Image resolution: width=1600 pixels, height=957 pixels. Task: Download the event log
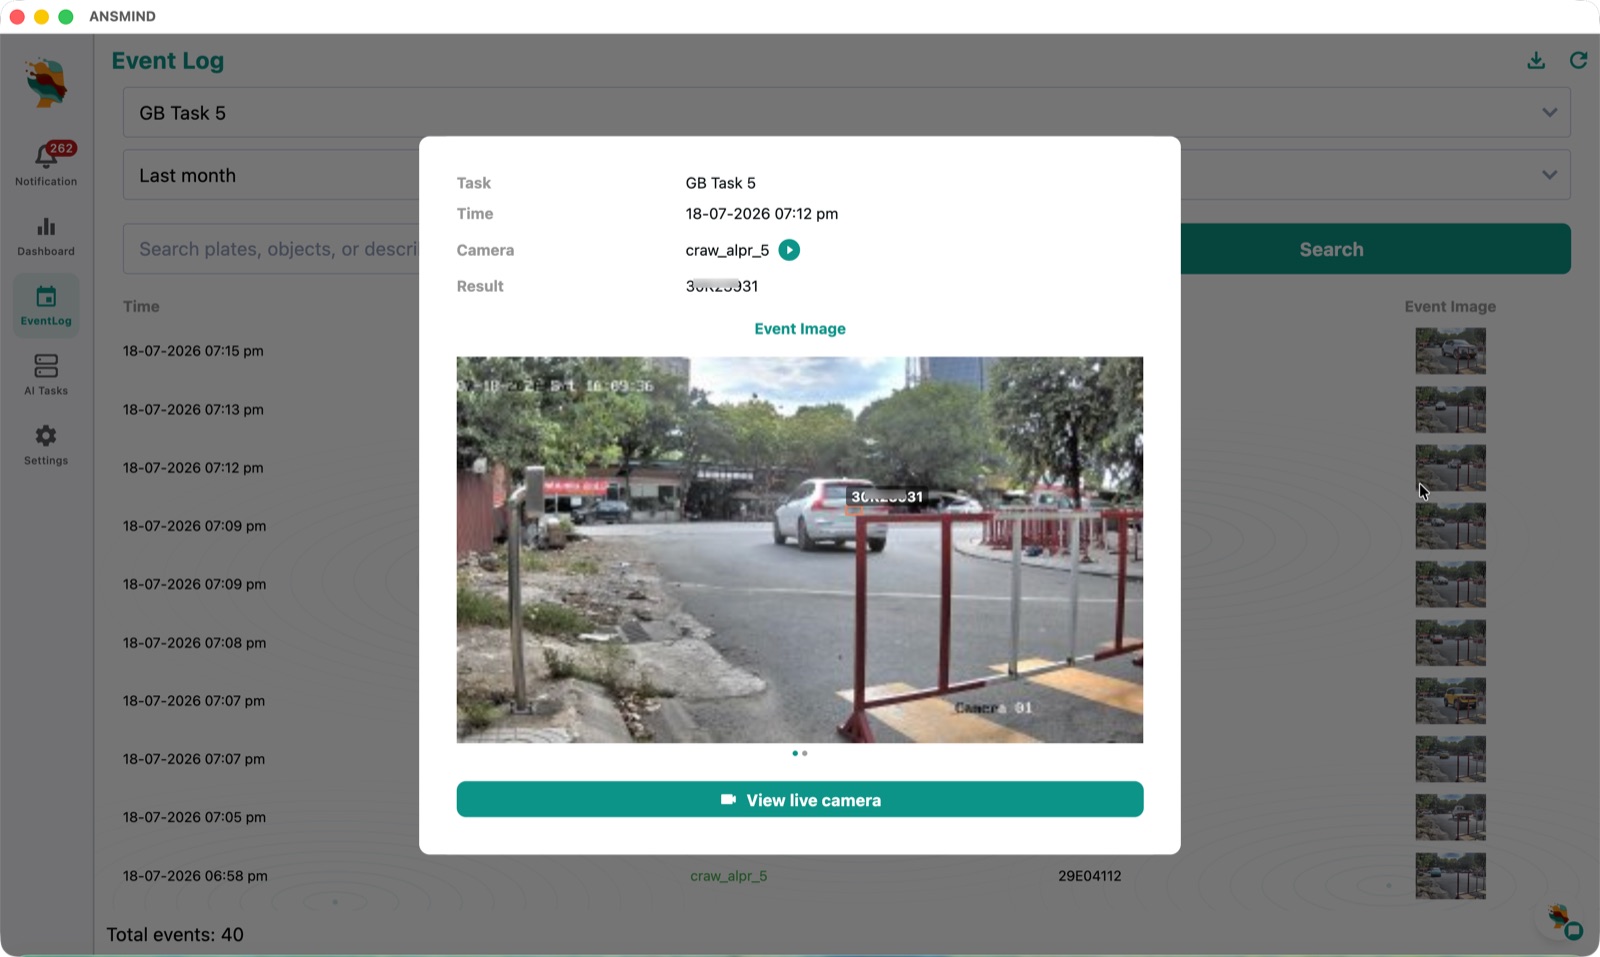(1536, 61)
